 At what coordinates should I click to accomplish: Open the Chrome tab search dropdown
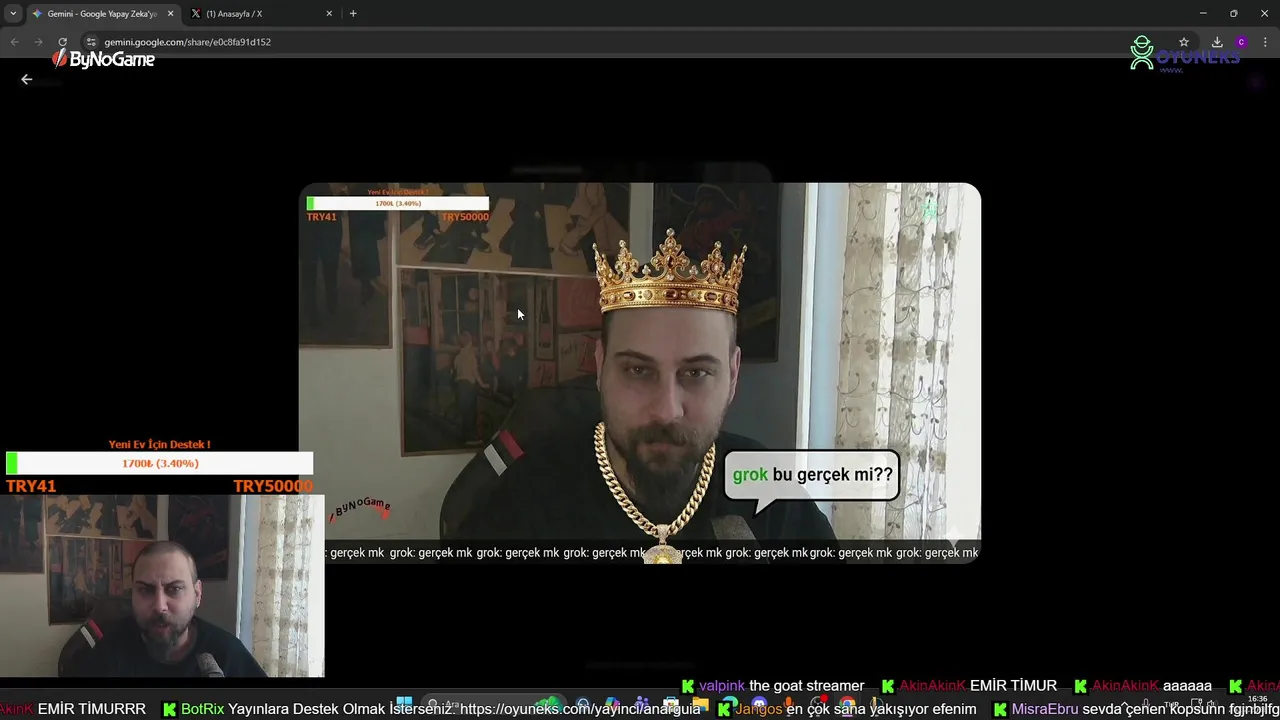13,14
